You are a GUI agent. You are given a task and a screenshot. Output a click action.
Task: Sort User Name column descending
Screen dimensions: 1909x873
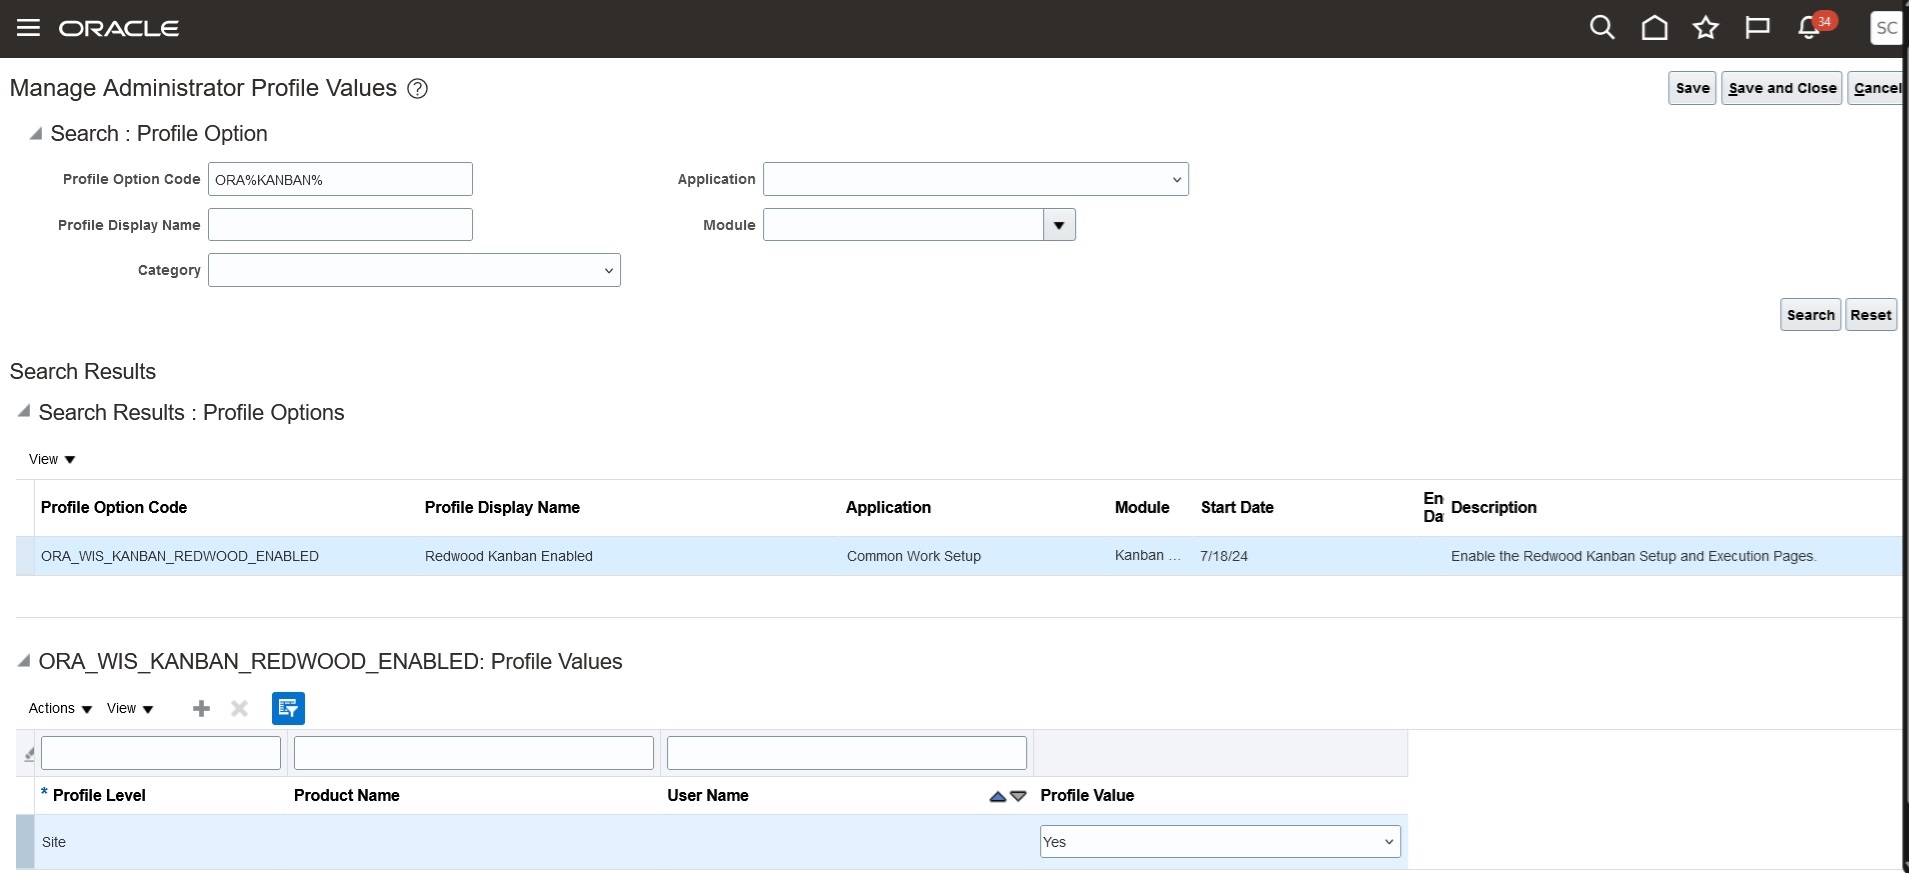pyautogui.click(x=1018, y=796)
